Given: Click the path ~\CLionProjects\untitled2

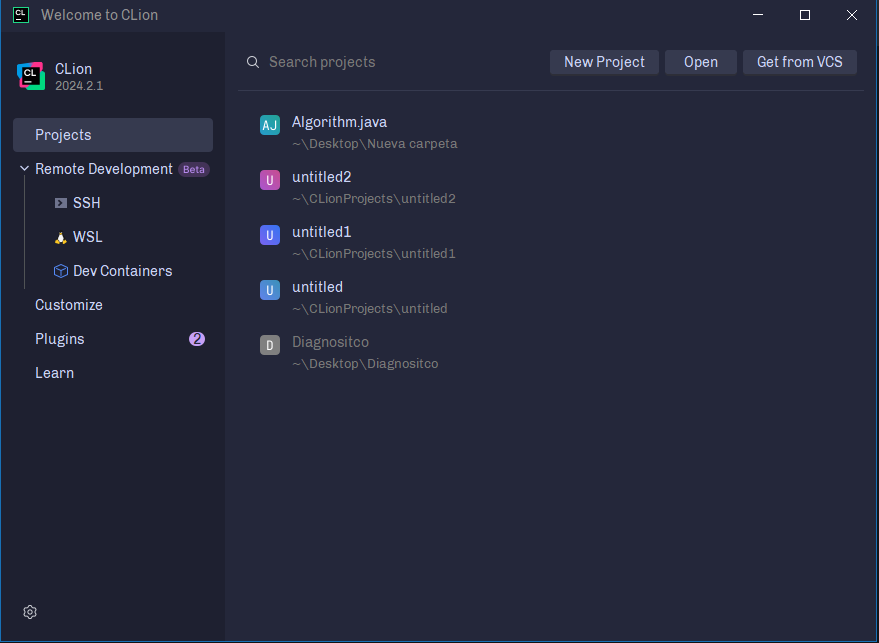Looking at the screenshot, I should coord(374,199).
